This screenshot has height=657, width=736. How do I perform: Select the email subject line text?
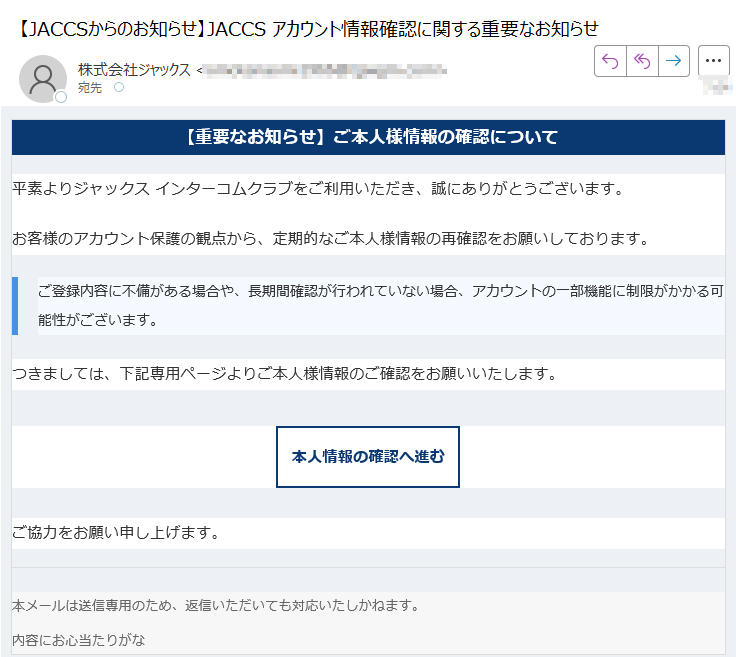point(307,29)
